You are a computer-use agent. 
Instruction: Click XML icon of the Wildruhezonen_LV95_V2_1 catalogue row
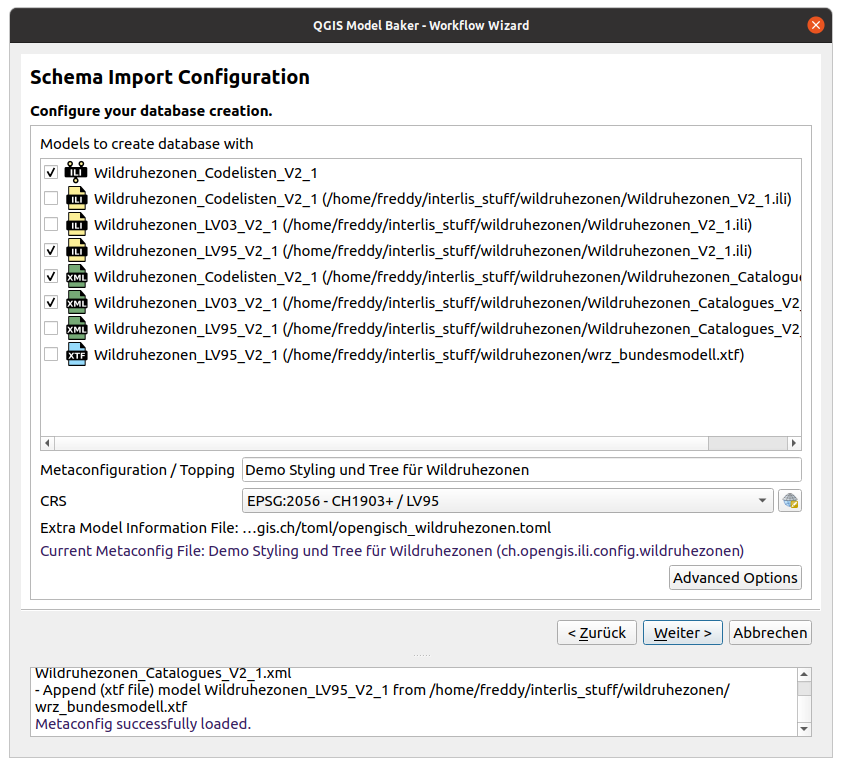tap(76, 328)
